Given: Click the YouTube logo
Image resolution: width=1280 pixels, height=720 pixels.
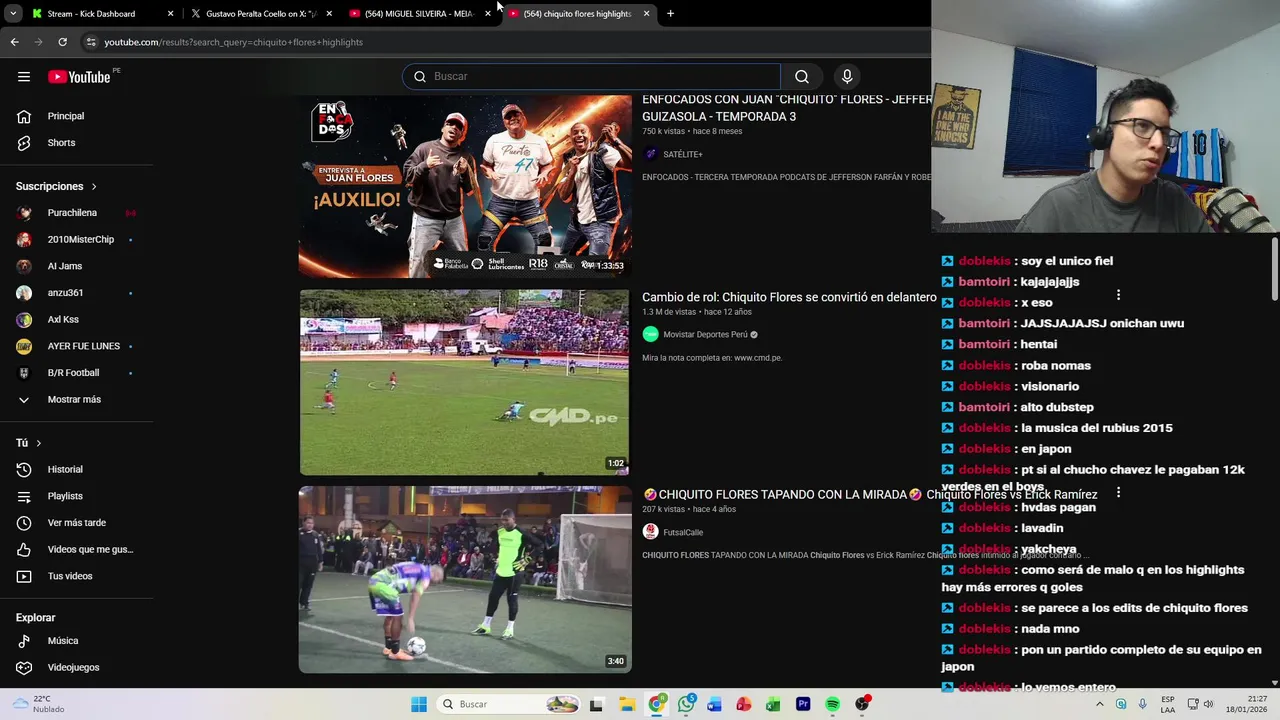Looking at the screenshot, I should (79, 77).
